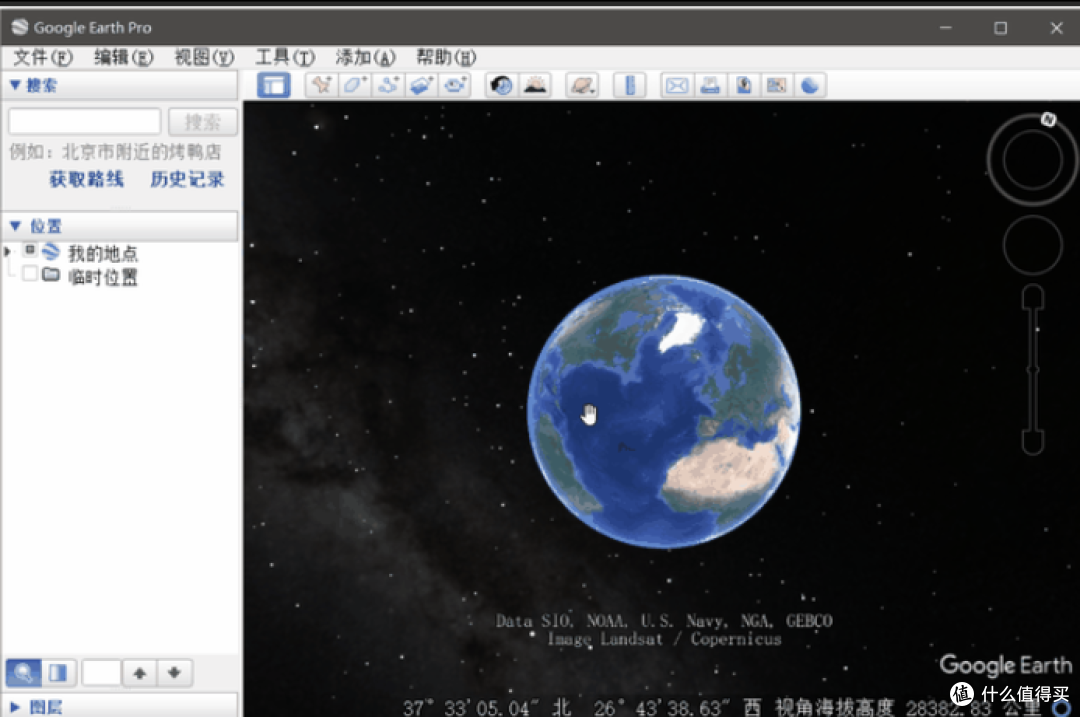The height and width of the screenshot is (717, 1080).
Task: Open the 获取路线 link
Action: tap(86, 180)
